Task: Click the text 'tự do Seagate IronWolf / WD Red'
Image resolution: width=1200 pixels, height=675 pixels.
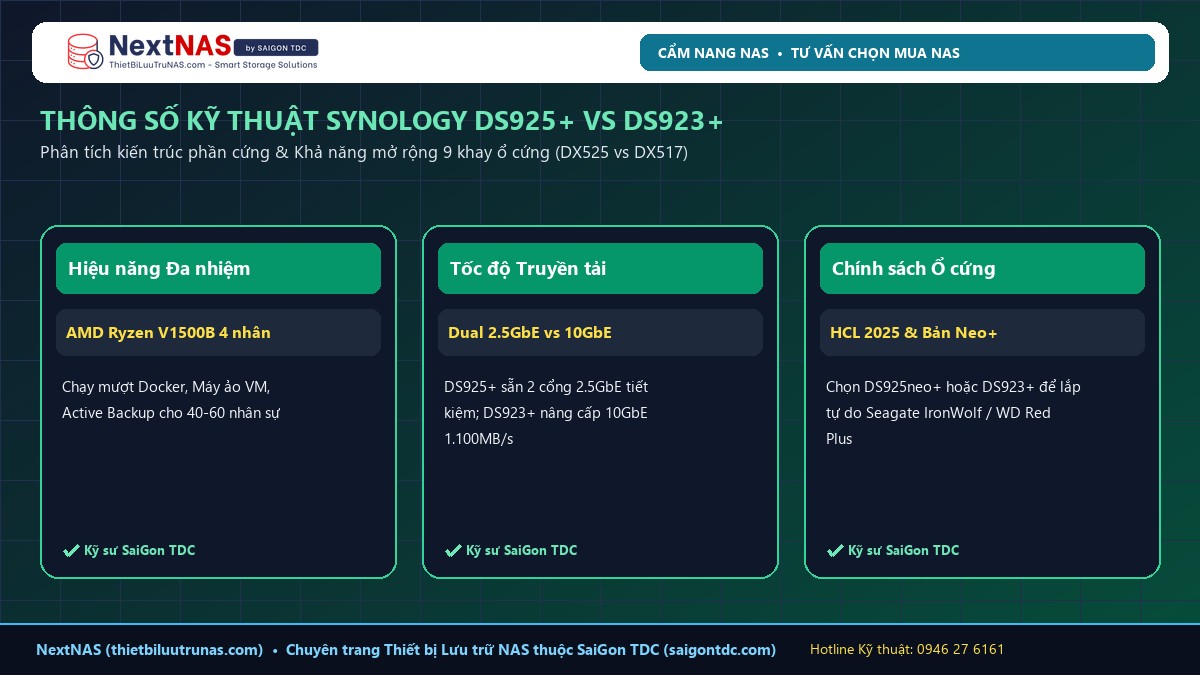Action: point(938,412)
